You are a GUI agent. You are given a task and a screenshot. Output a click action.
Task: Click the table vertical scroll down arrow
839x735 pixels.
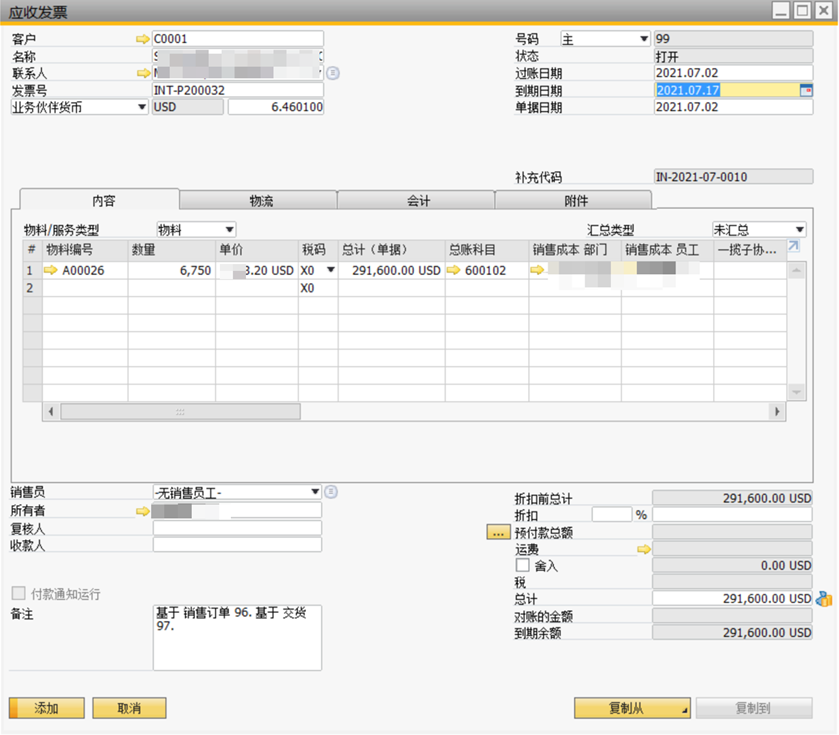tap(797, 392)
